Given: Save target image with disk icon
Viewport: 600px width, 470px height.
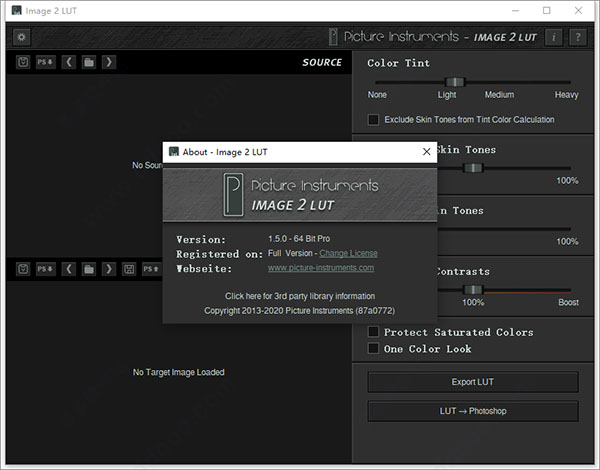Looking at the screenshot, I should point(129,269).
